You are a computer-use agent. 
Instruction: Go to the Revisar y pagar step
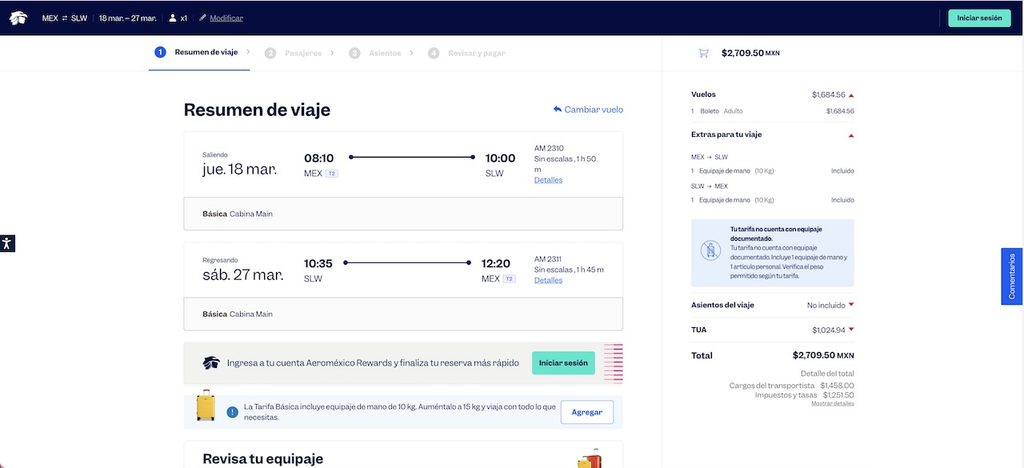(x=466, y=53)
